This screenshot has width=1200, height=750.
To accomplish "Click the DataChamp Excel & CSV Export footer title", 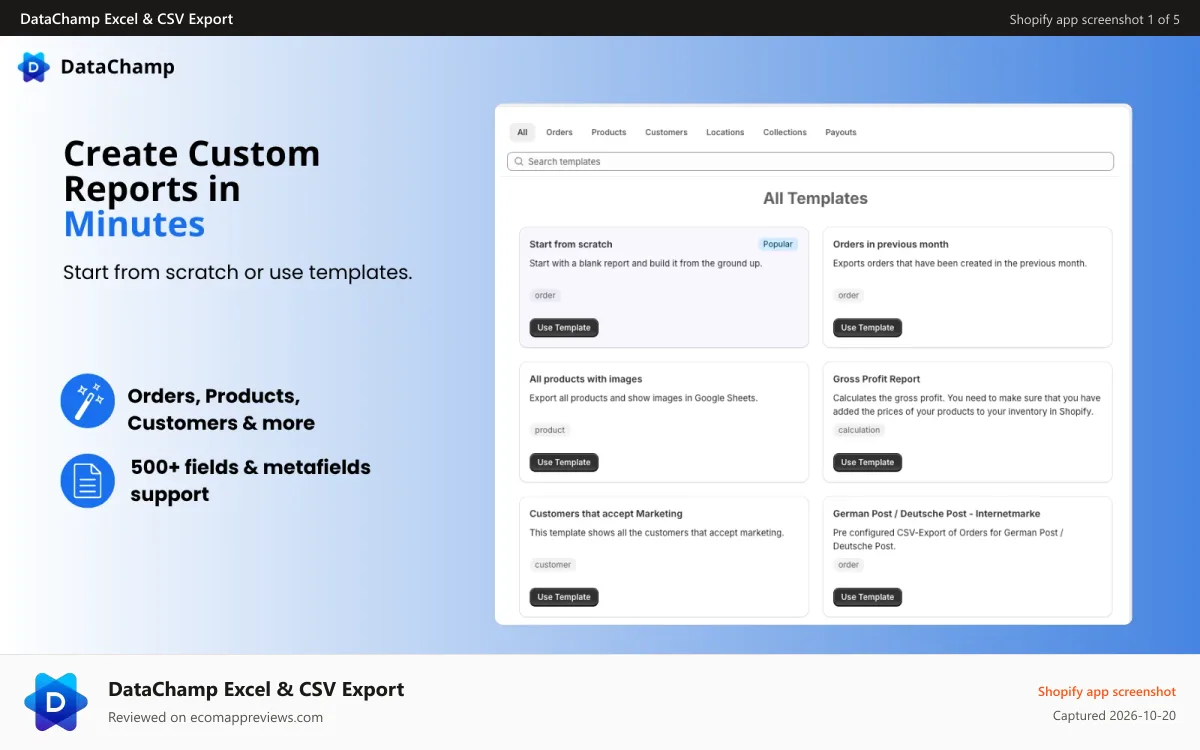I will (256, 689).
